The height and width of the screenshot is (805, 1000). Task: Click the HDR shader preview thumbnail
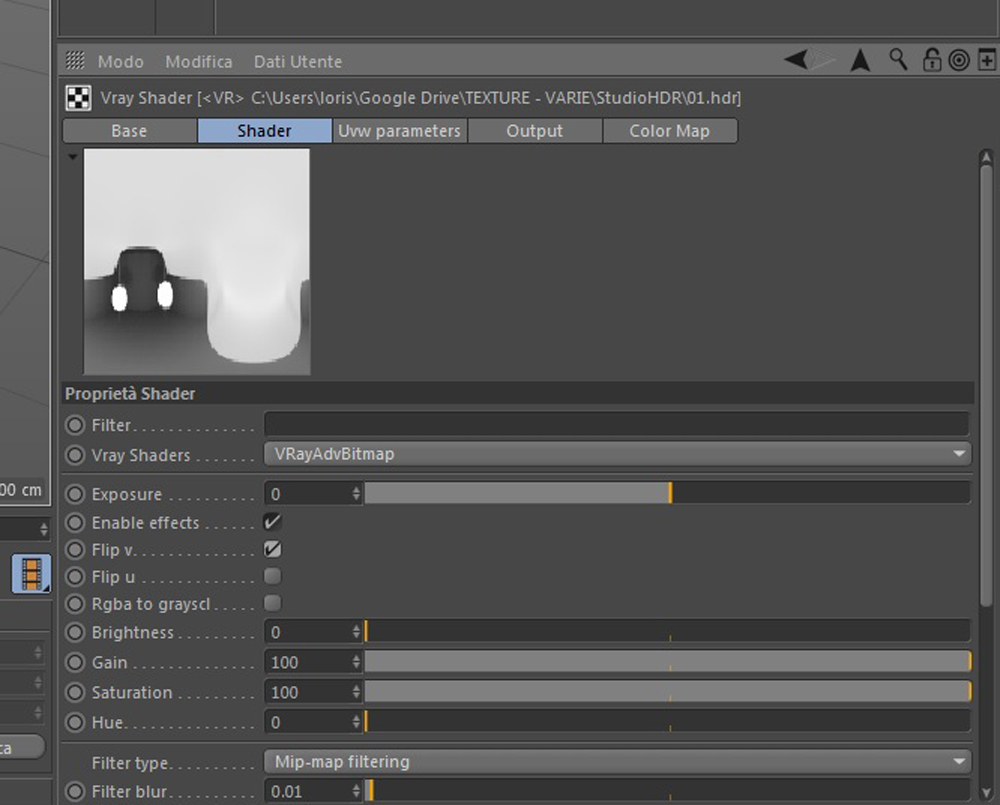pos(197,262)
